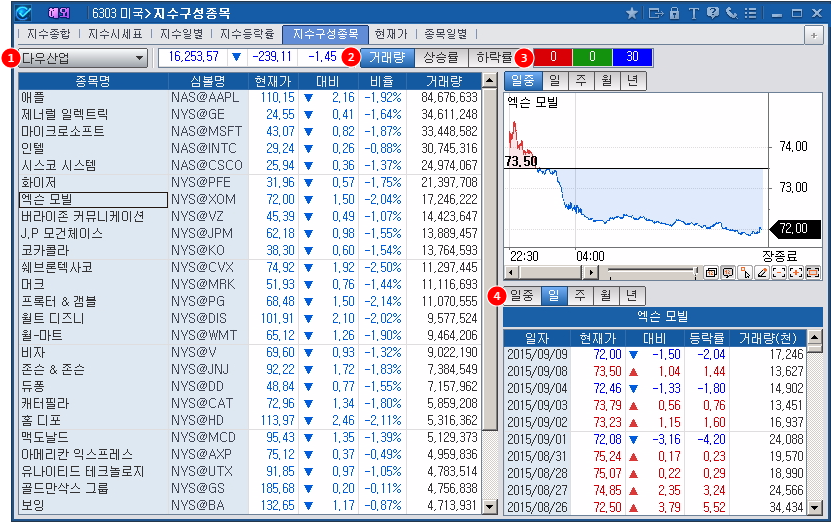This screenshot has width=832, height=523.
Task: Switch to 지수시세표 tab
Action: coord(115,34)
